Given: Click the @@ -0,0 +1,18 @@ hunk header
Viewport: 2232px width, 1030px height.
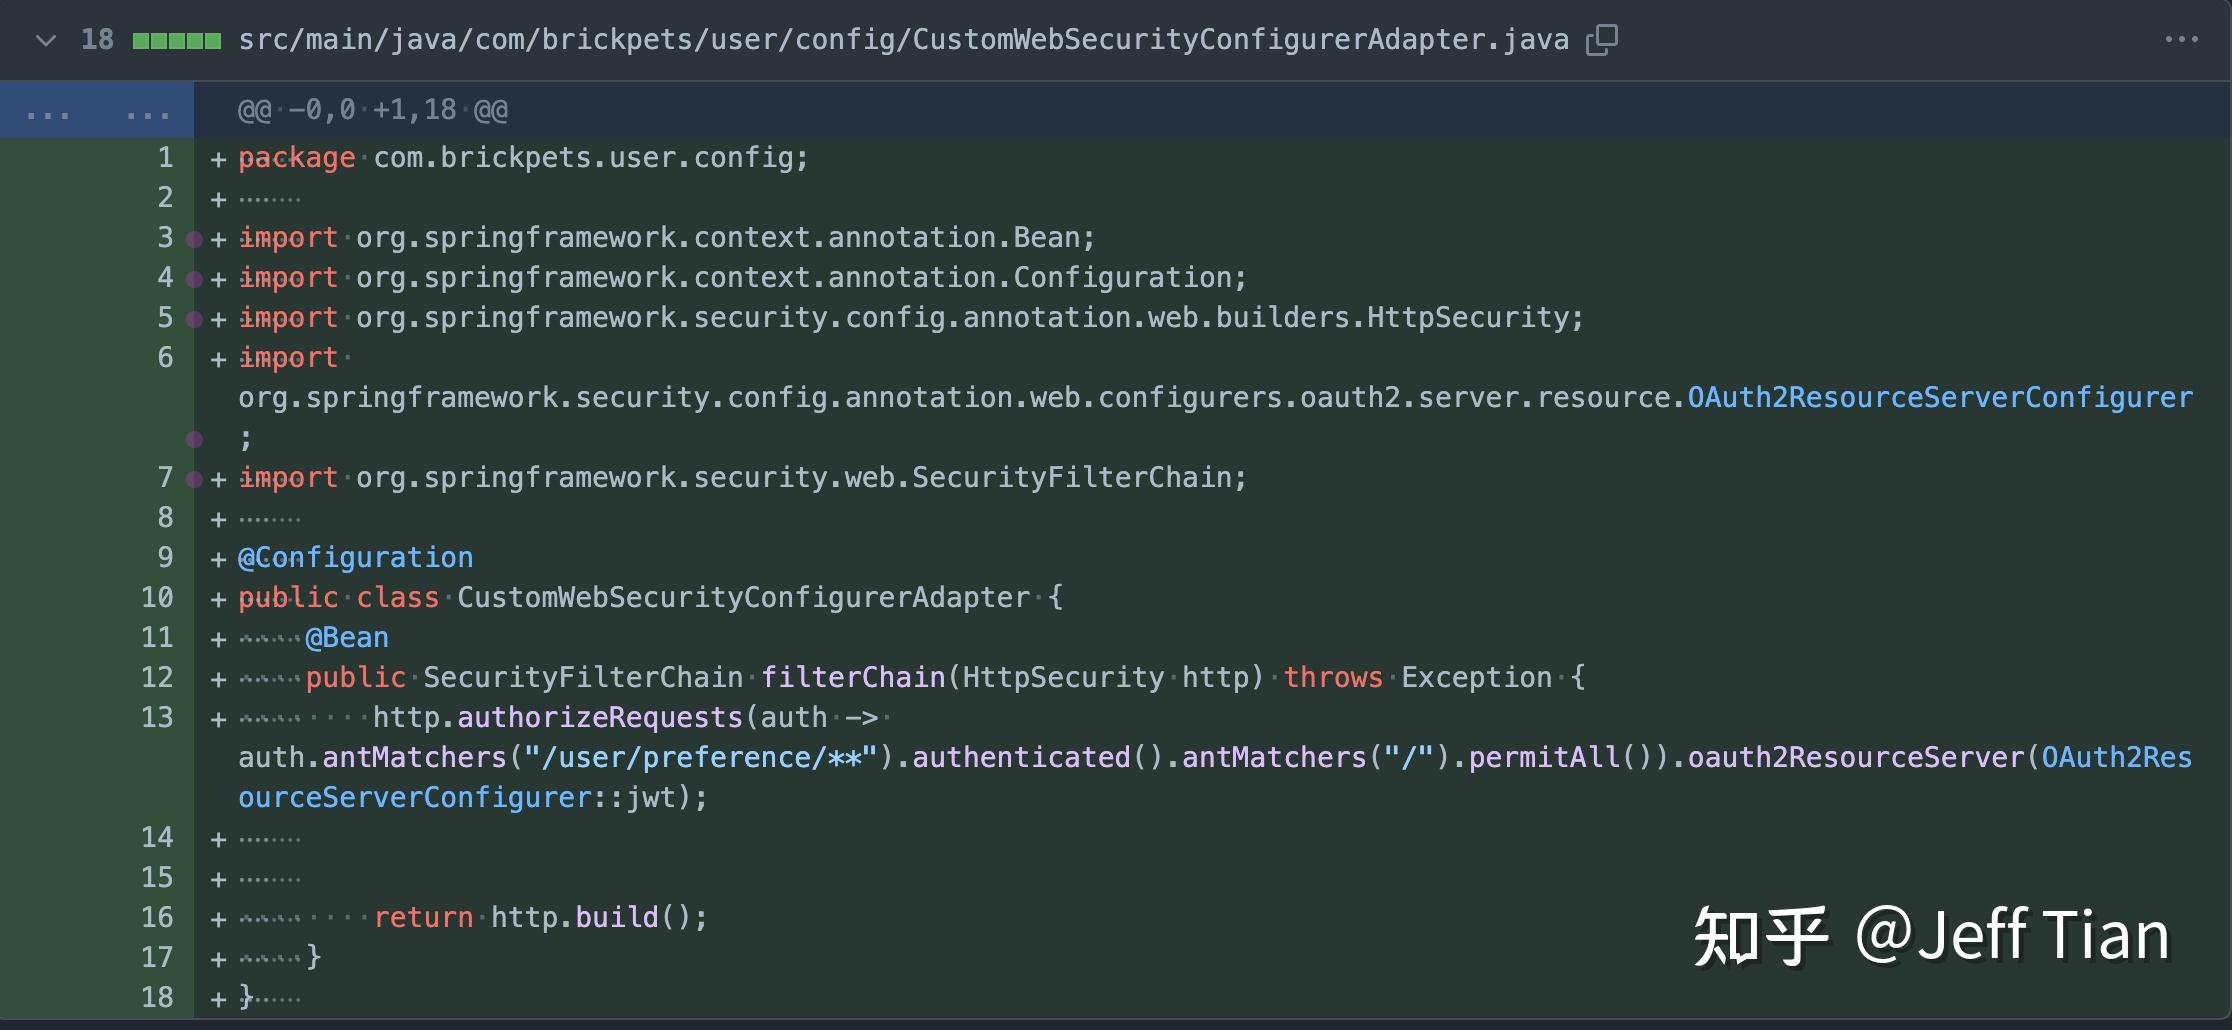Looking at the screenshot, I should pyautogui.click(x=372, y=109).
